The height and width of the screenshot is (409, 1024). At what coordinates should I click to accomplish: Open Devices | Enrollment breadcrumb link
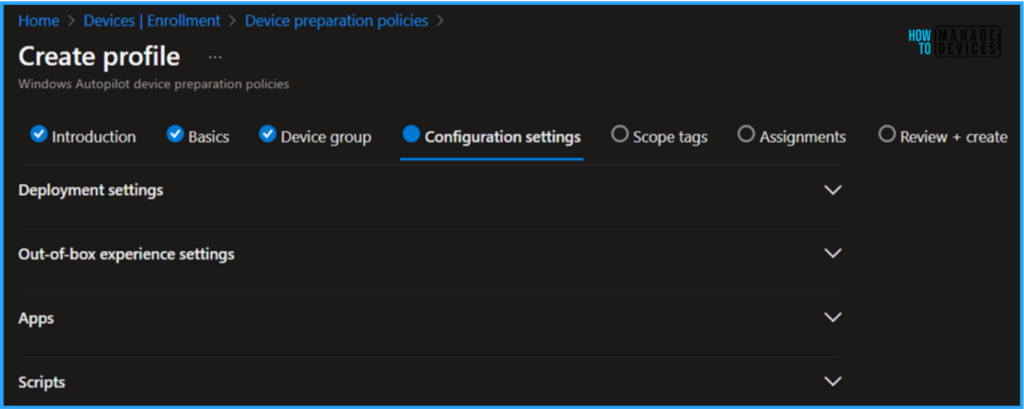tap(152, 21)
